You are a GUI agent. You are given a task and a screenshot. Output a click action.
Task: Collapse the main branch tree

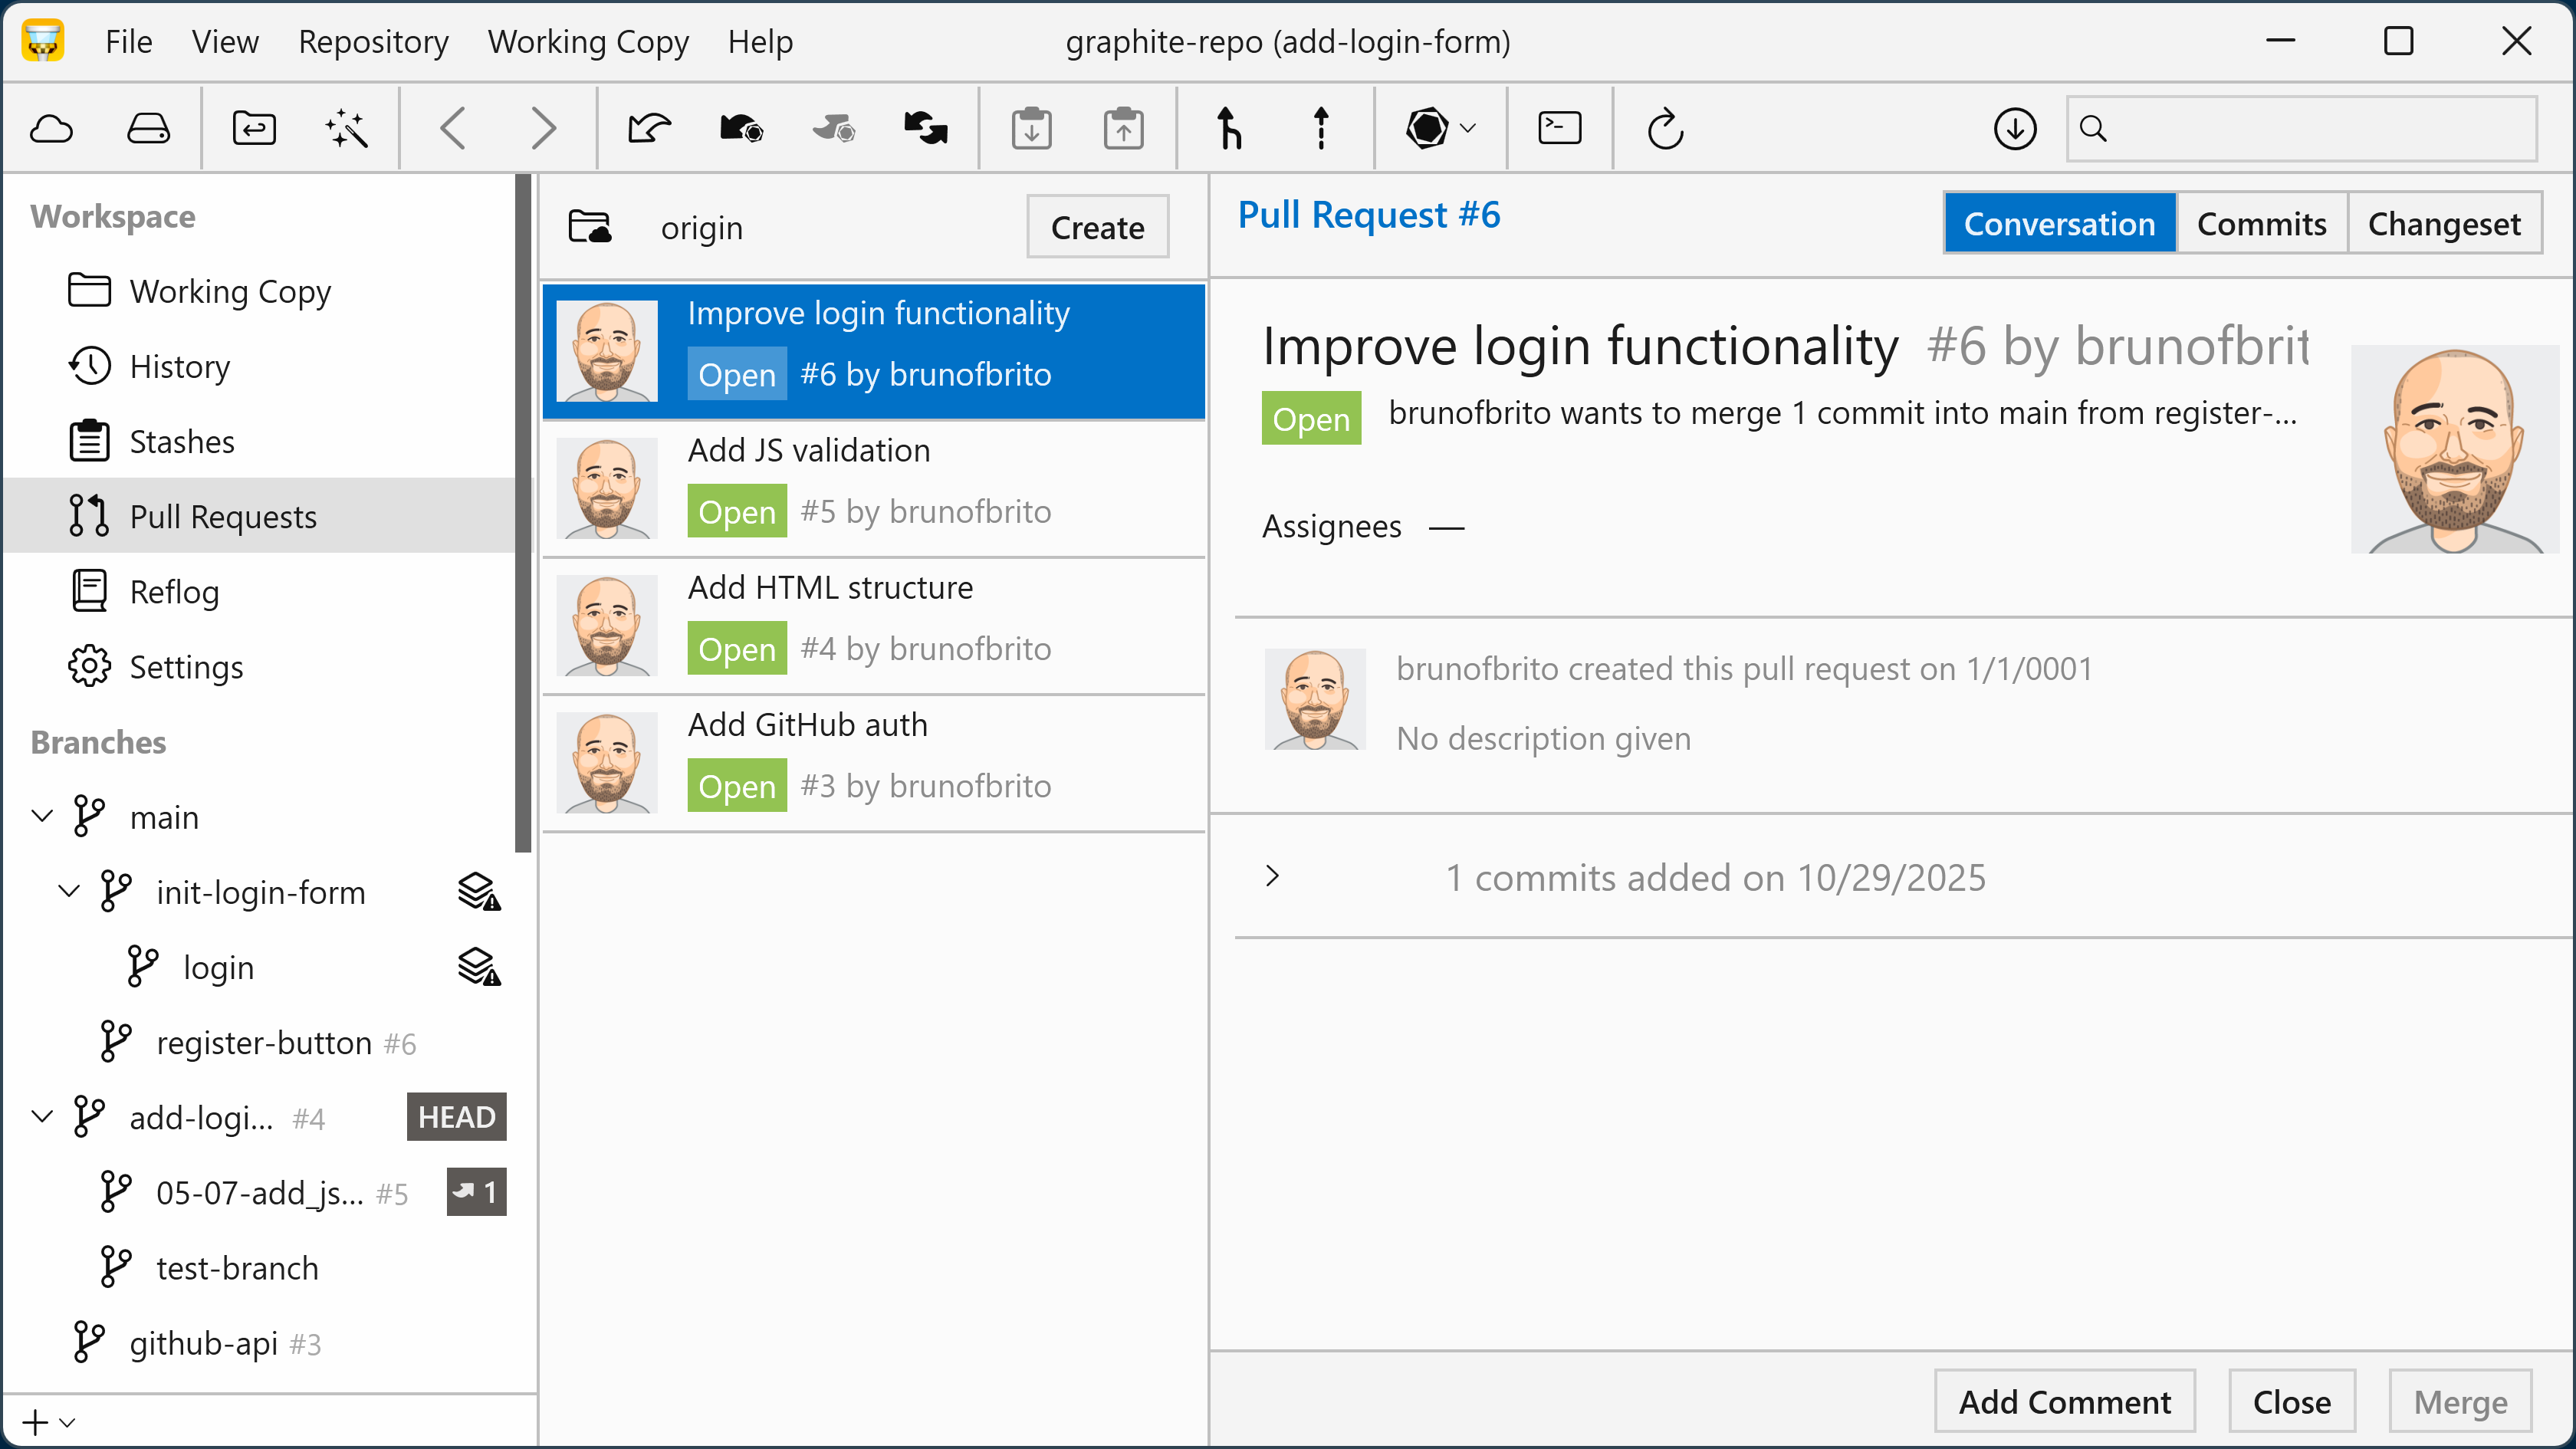pyautogui.click(x=42, y=817)
